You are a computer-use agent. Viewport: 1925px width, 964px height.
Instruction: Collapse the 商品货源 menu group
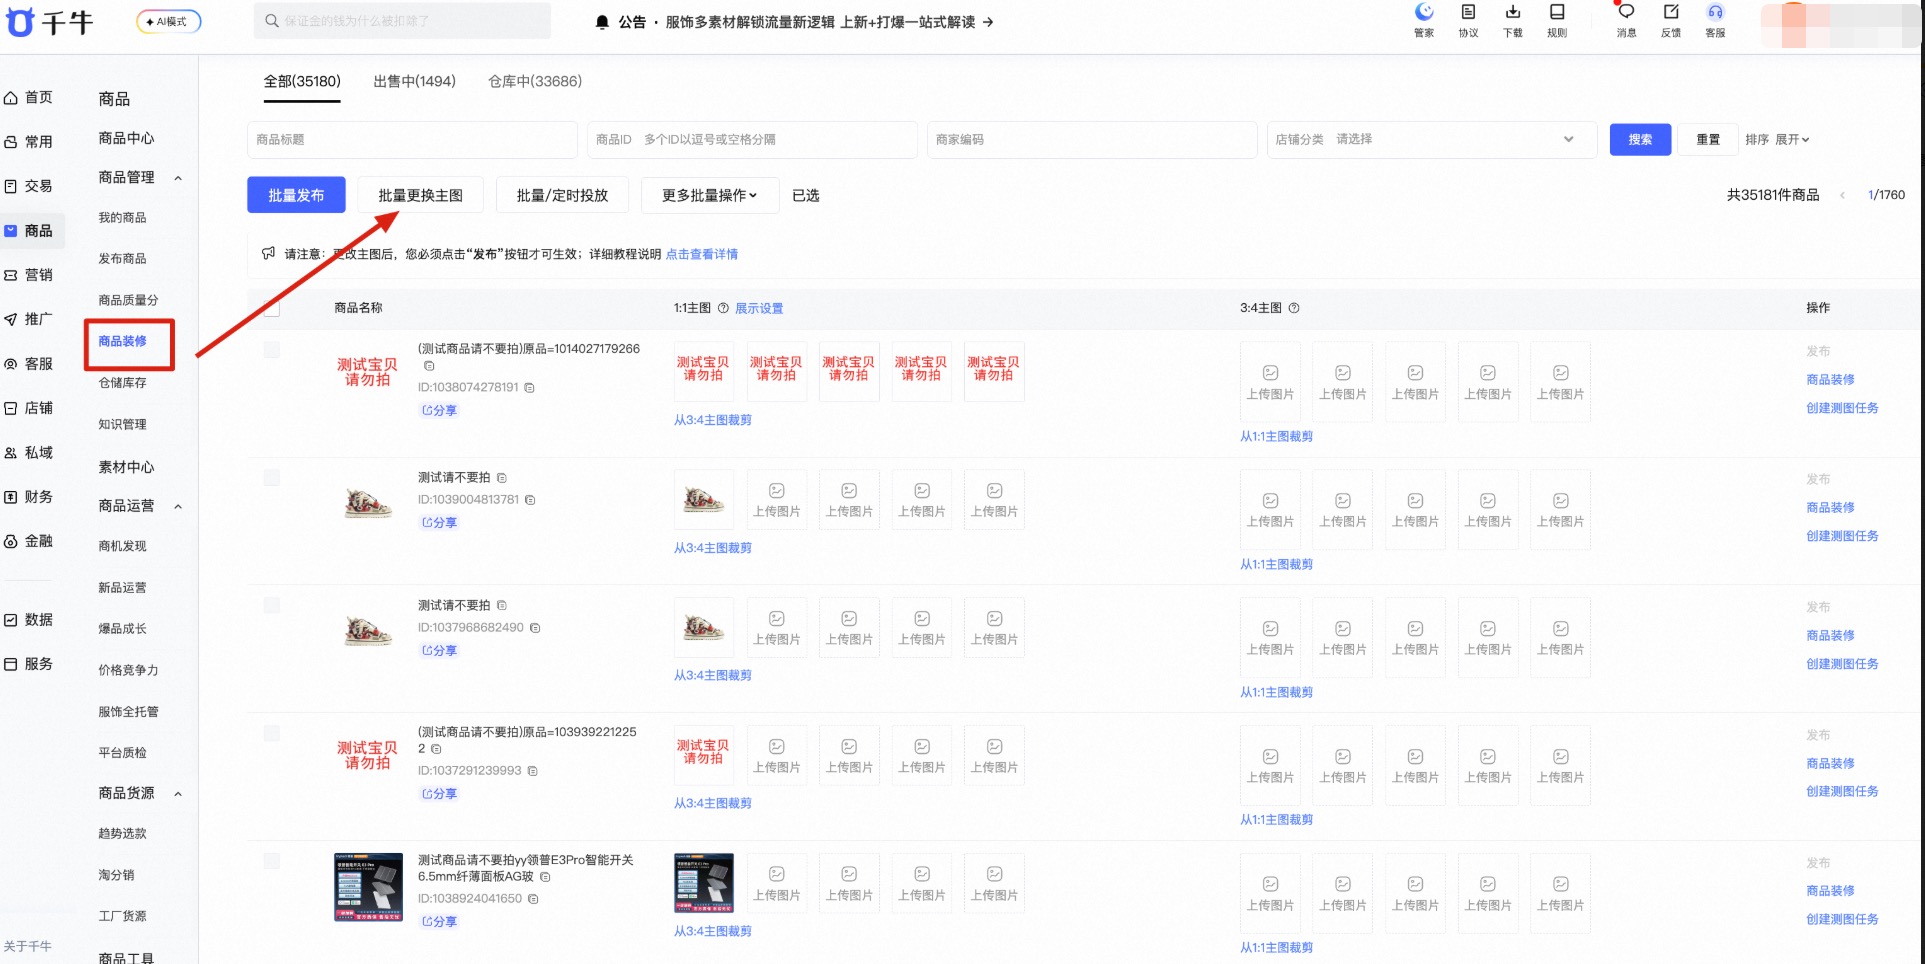tap(178, 794)
